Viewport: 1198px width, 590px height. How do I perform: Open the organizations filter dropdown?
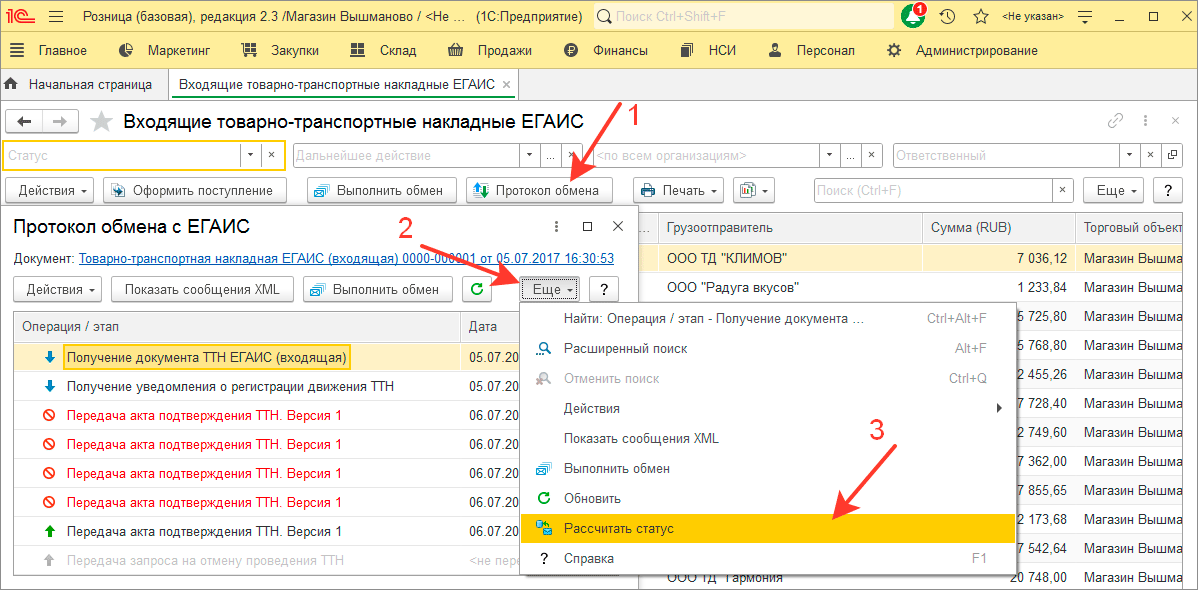click(830, 155)
